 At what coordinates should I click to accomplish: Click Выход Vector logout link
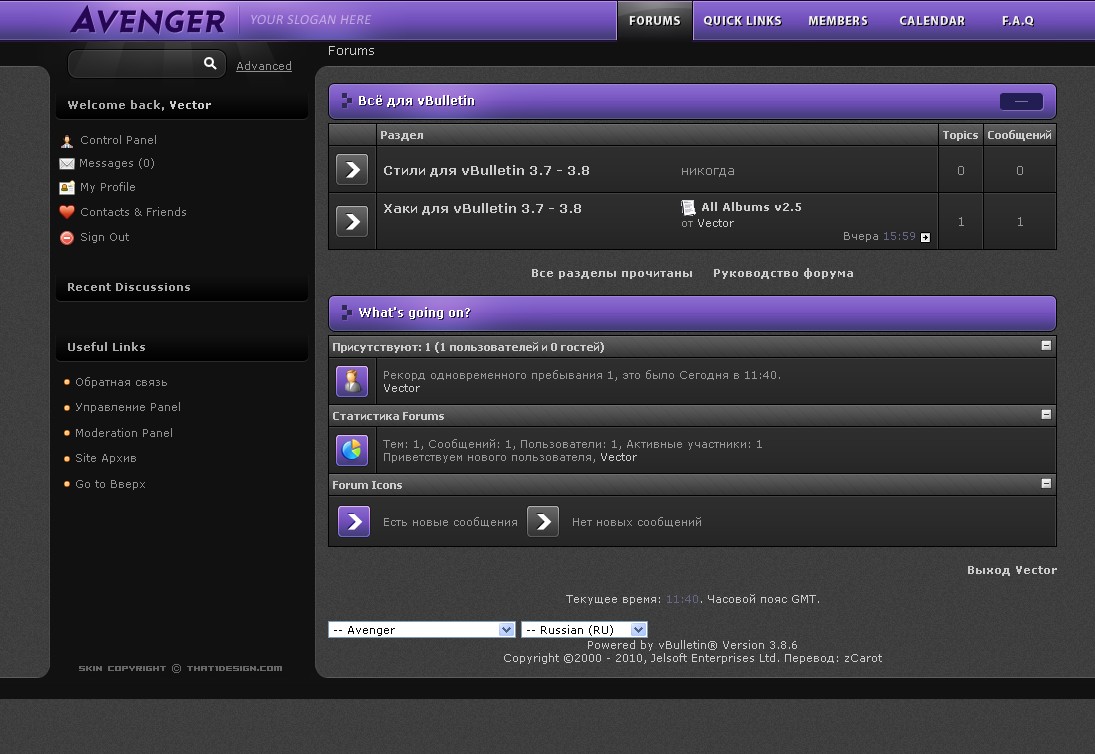pos(1012,570)
